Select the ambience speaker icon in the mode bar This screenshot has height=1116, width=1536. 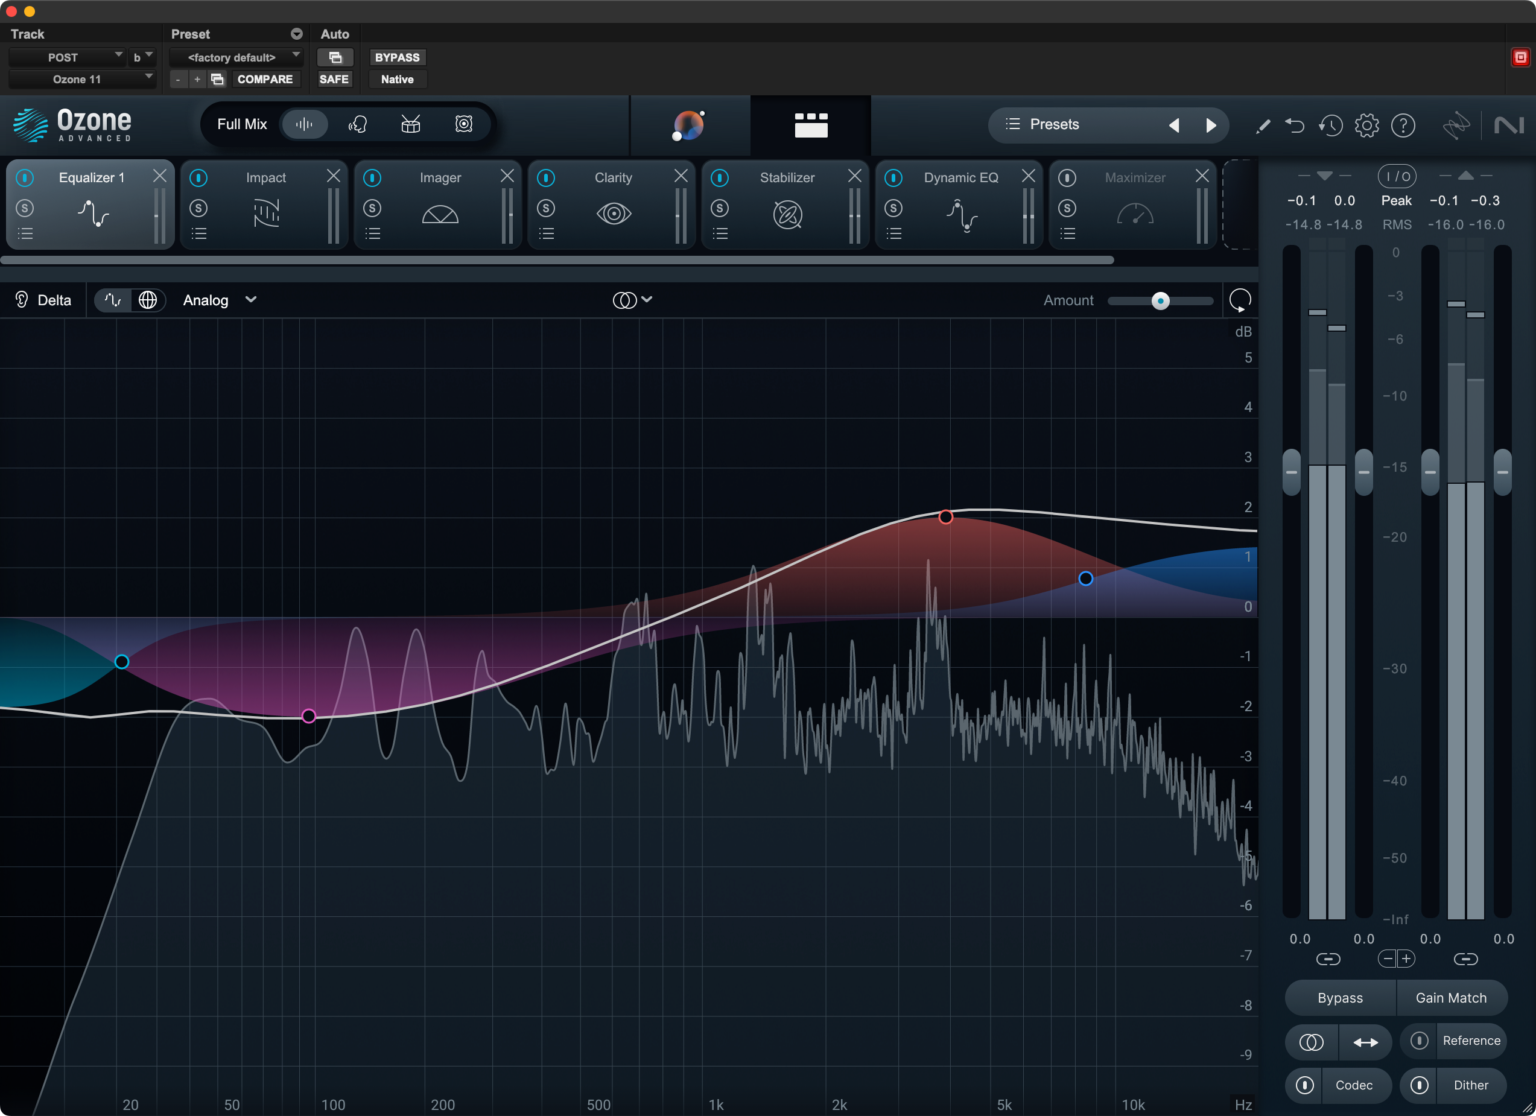tap(463, 124)
